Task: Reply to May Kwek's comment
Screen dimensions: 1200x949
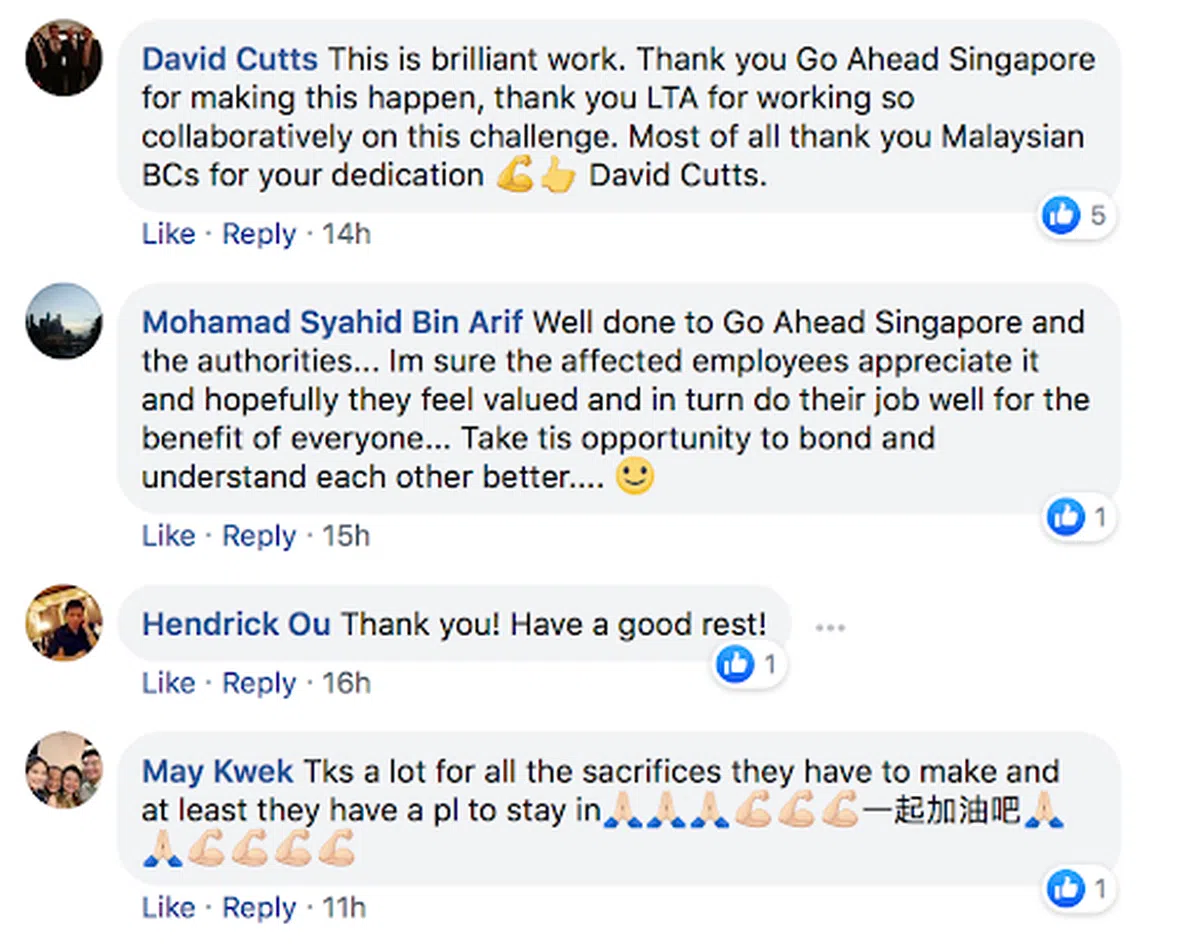Action: point(259,908)
